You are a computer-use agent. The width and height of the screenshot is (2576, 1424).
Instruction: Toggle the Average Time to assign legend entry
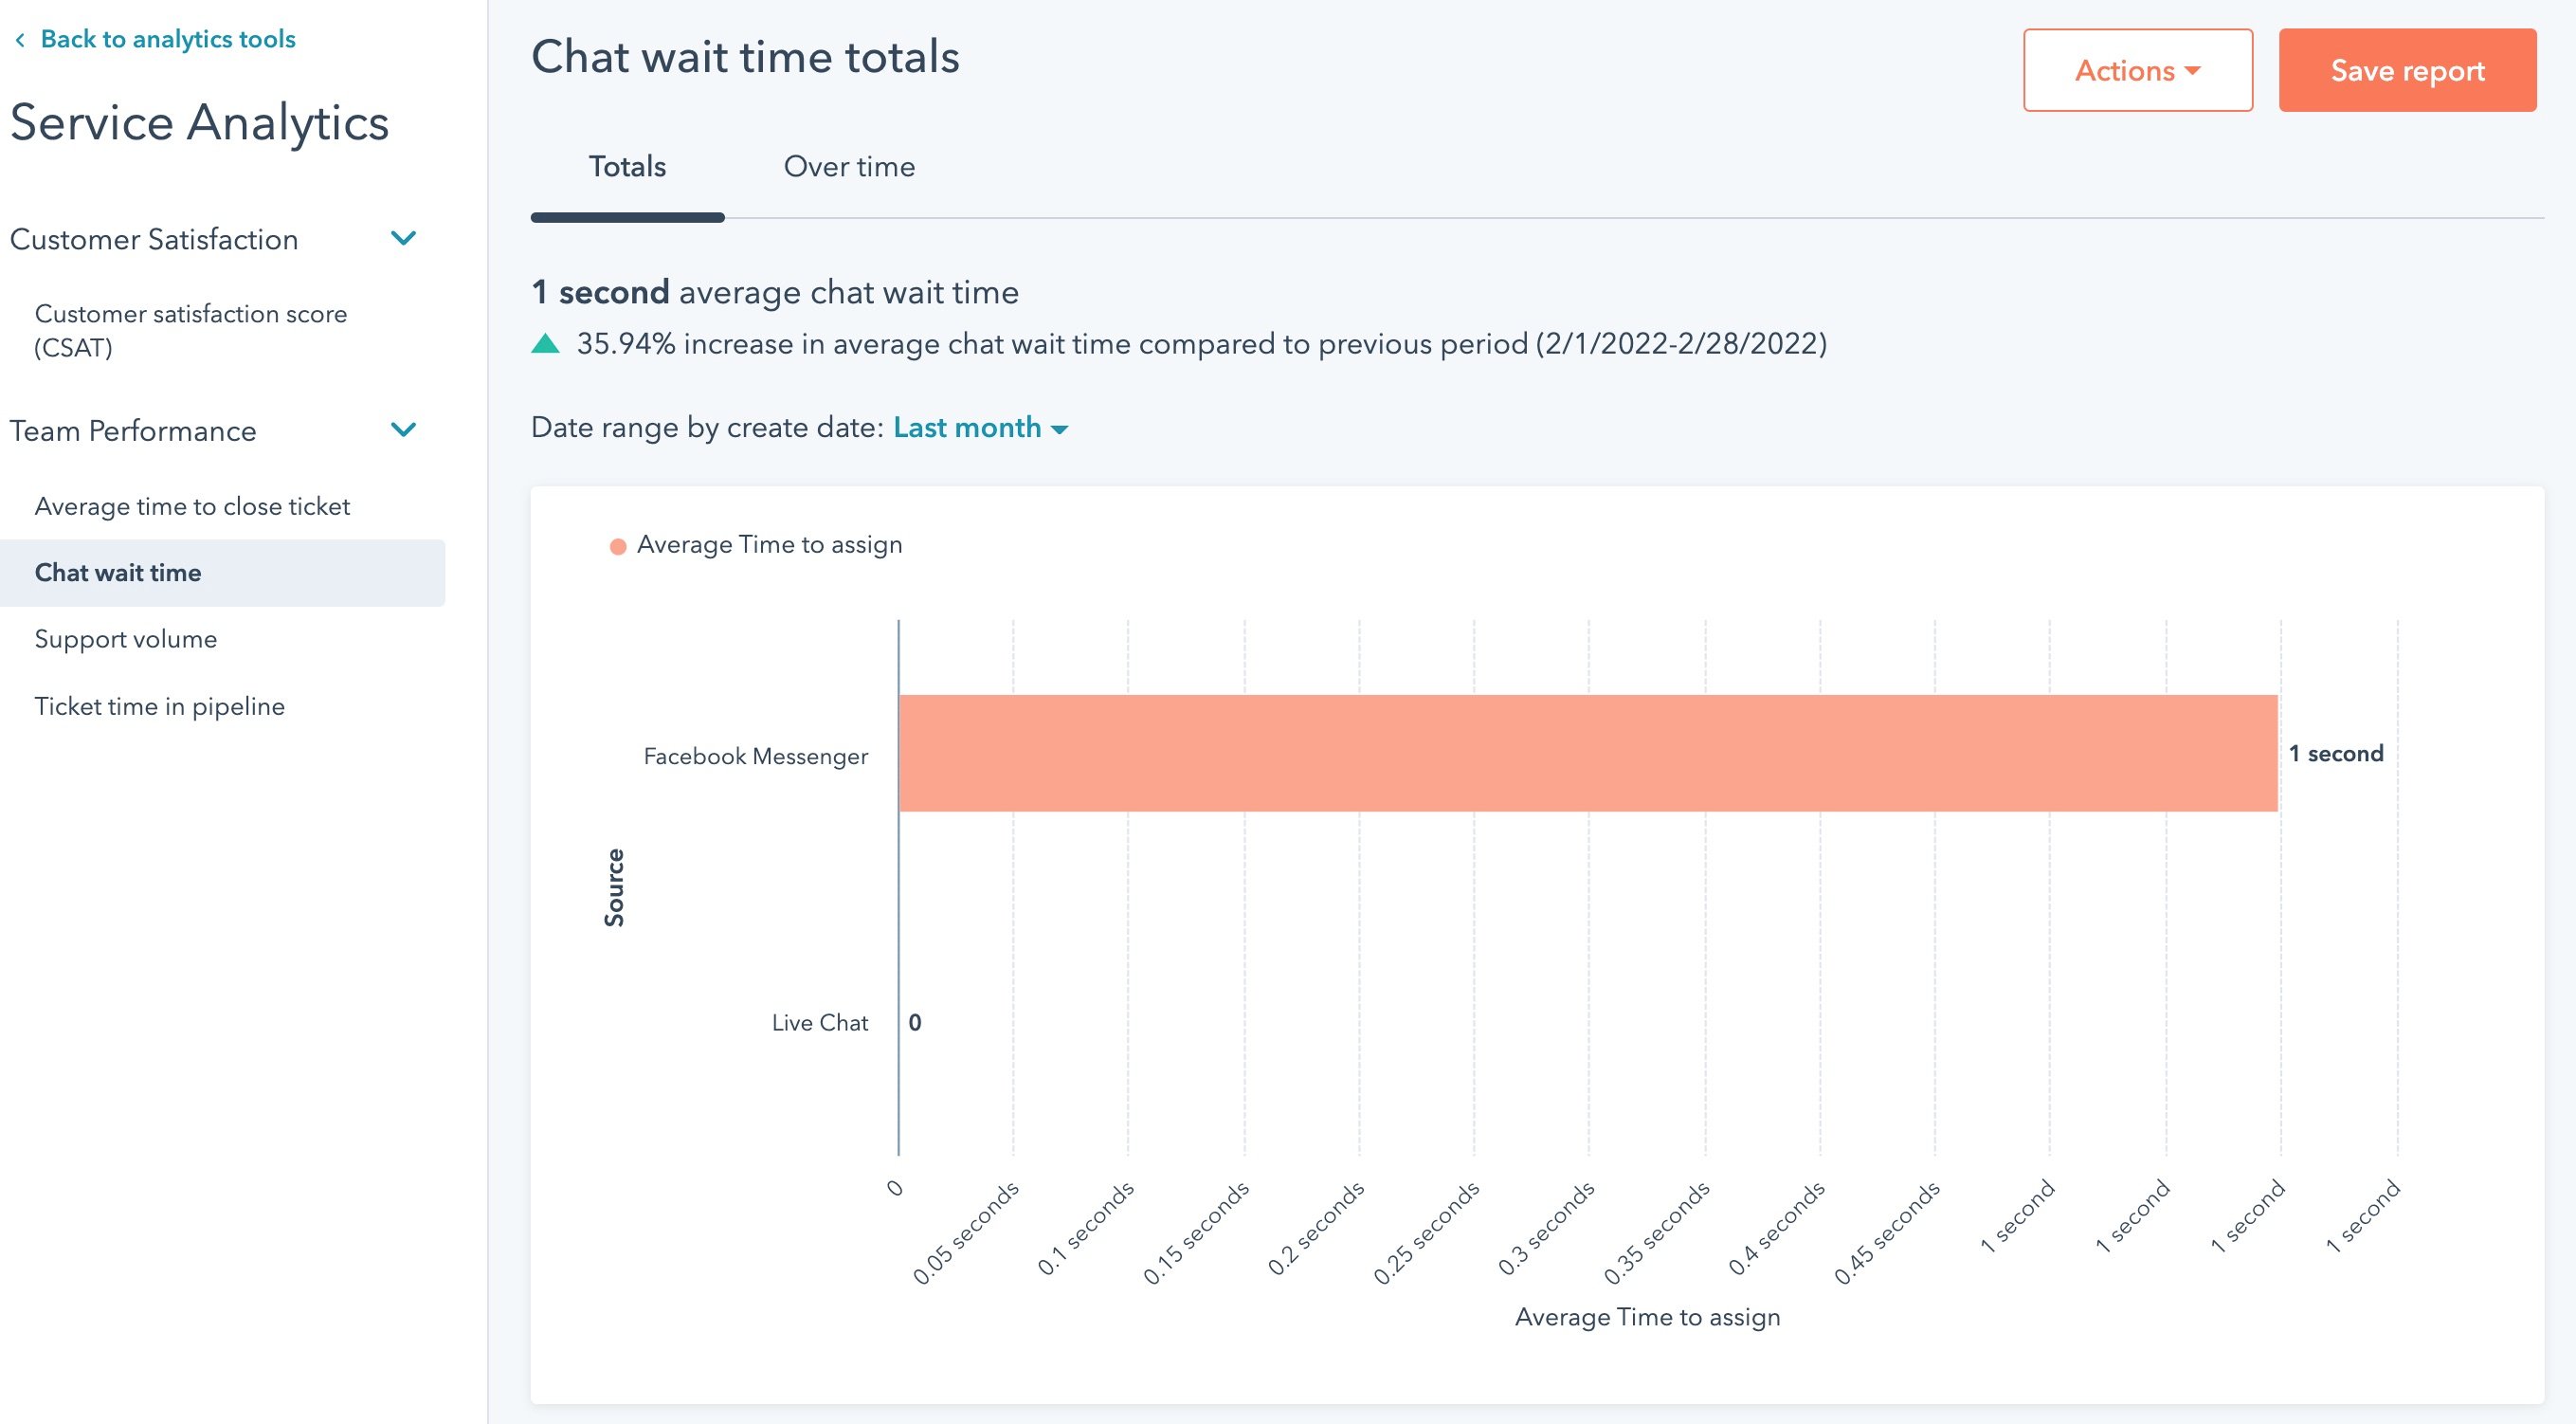pos(770,545)
